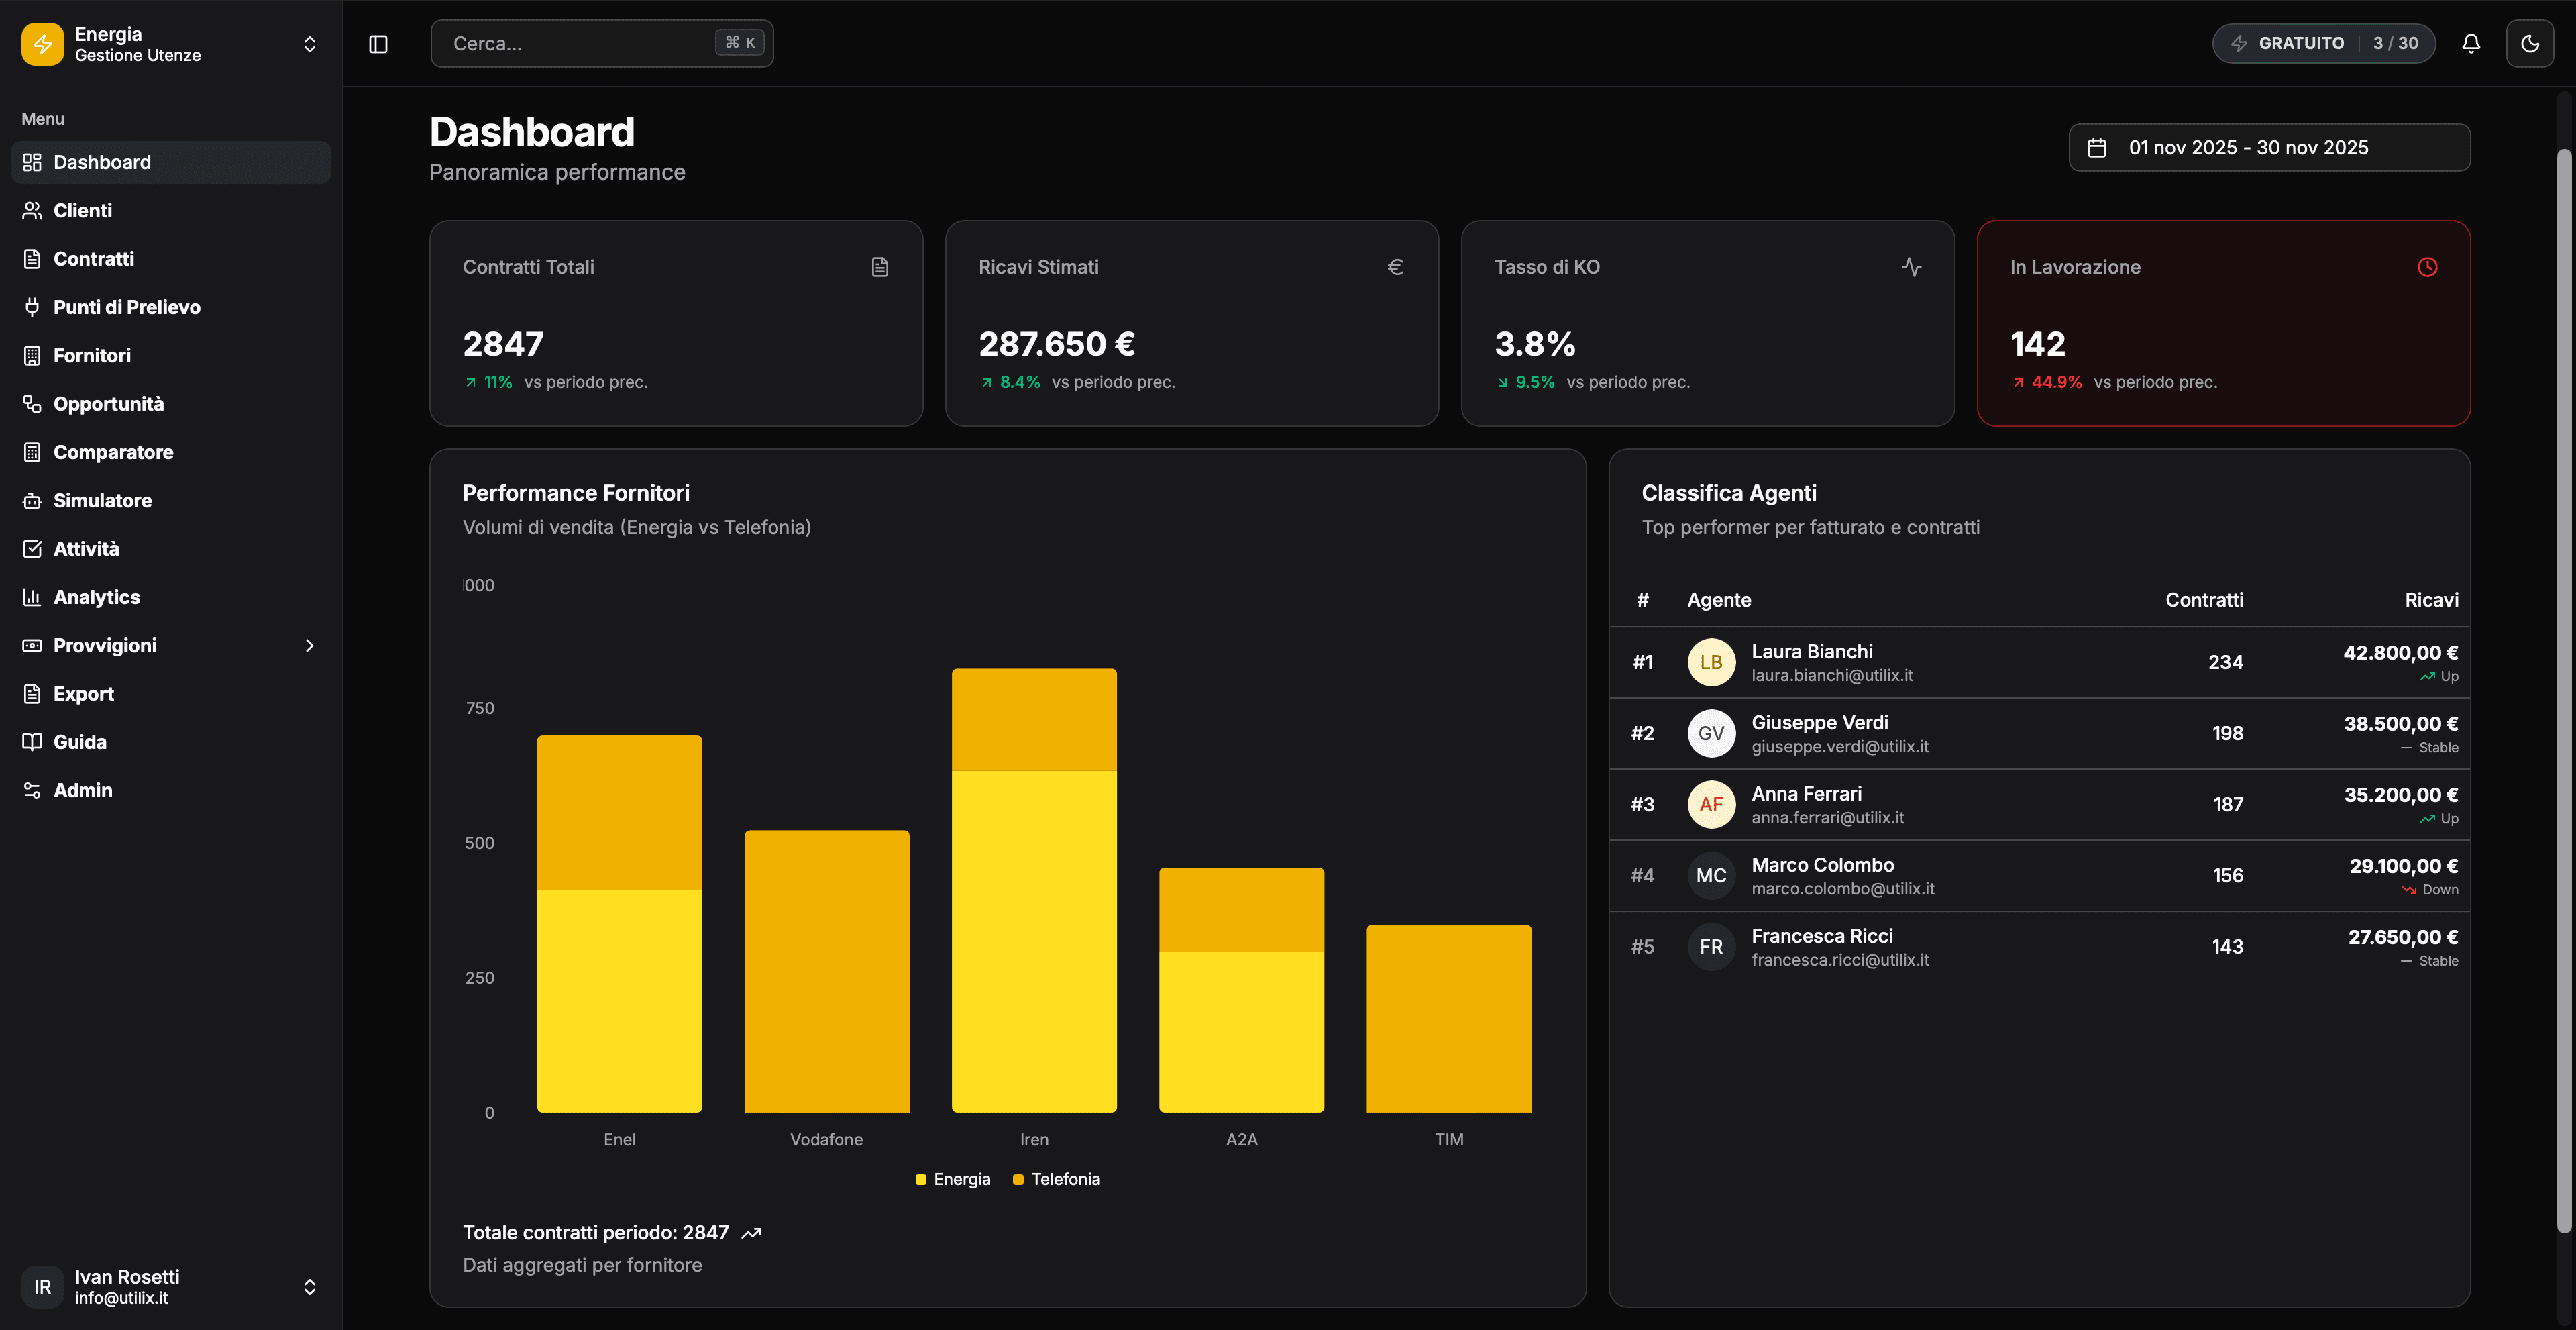Select Dashboard in the navigation menu
Viewport: 2576px width, 1330px height.
[x=102, y=162]
